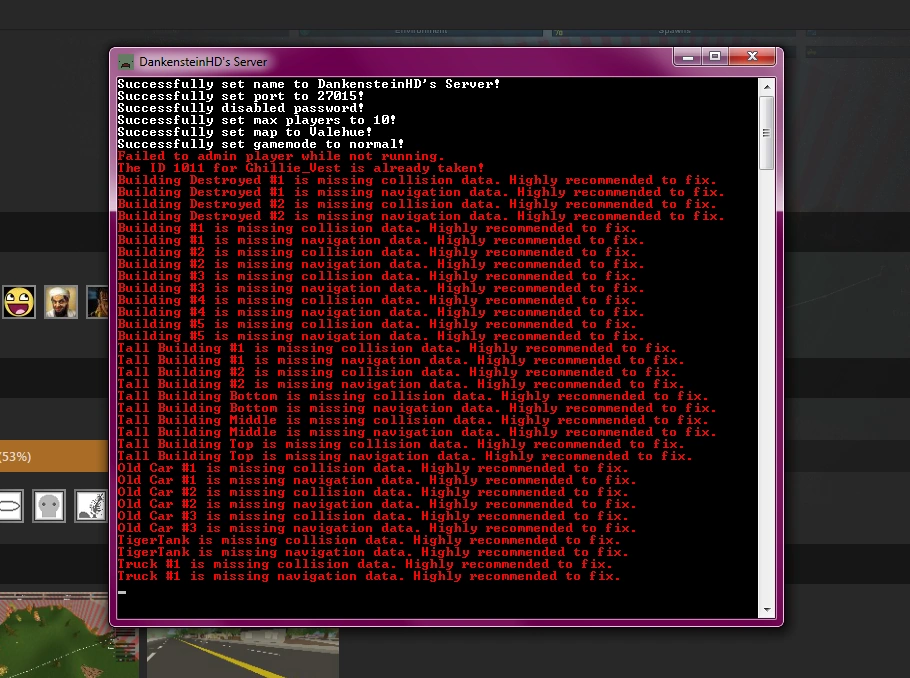This screenshot has width=910, height=678.
Task: Open the System section
Action: (674, 30)
